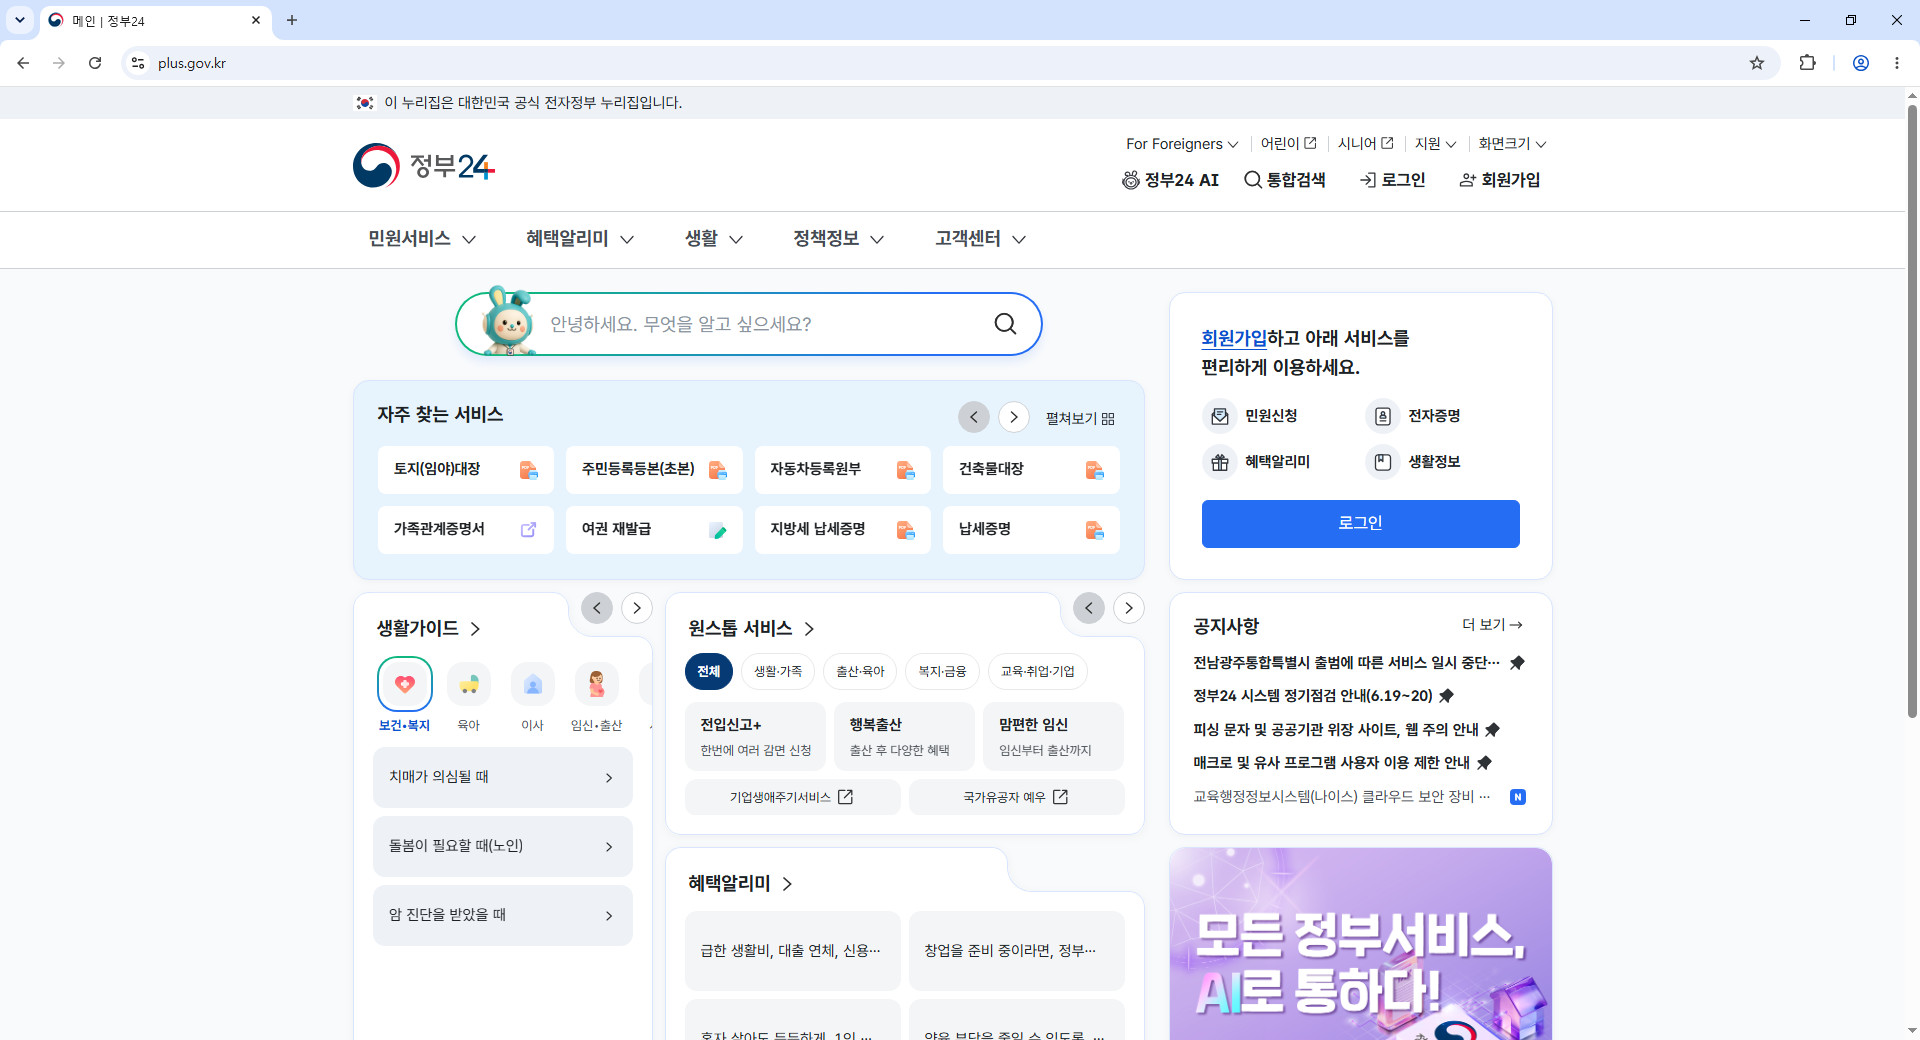Expand the 고객센터 menu
1920x1040 pixels.
980,239
